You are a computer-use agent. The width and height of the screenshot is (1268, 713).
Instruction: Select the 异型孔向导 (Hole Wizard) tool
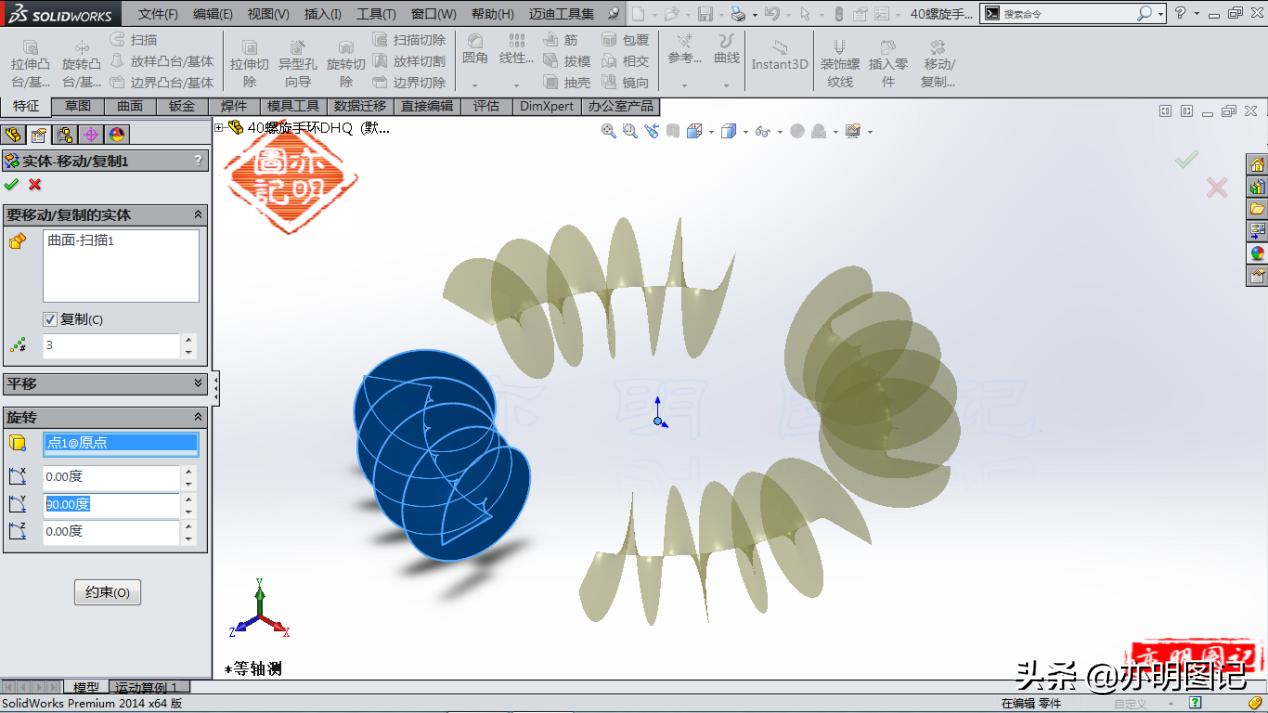(297, 62)
